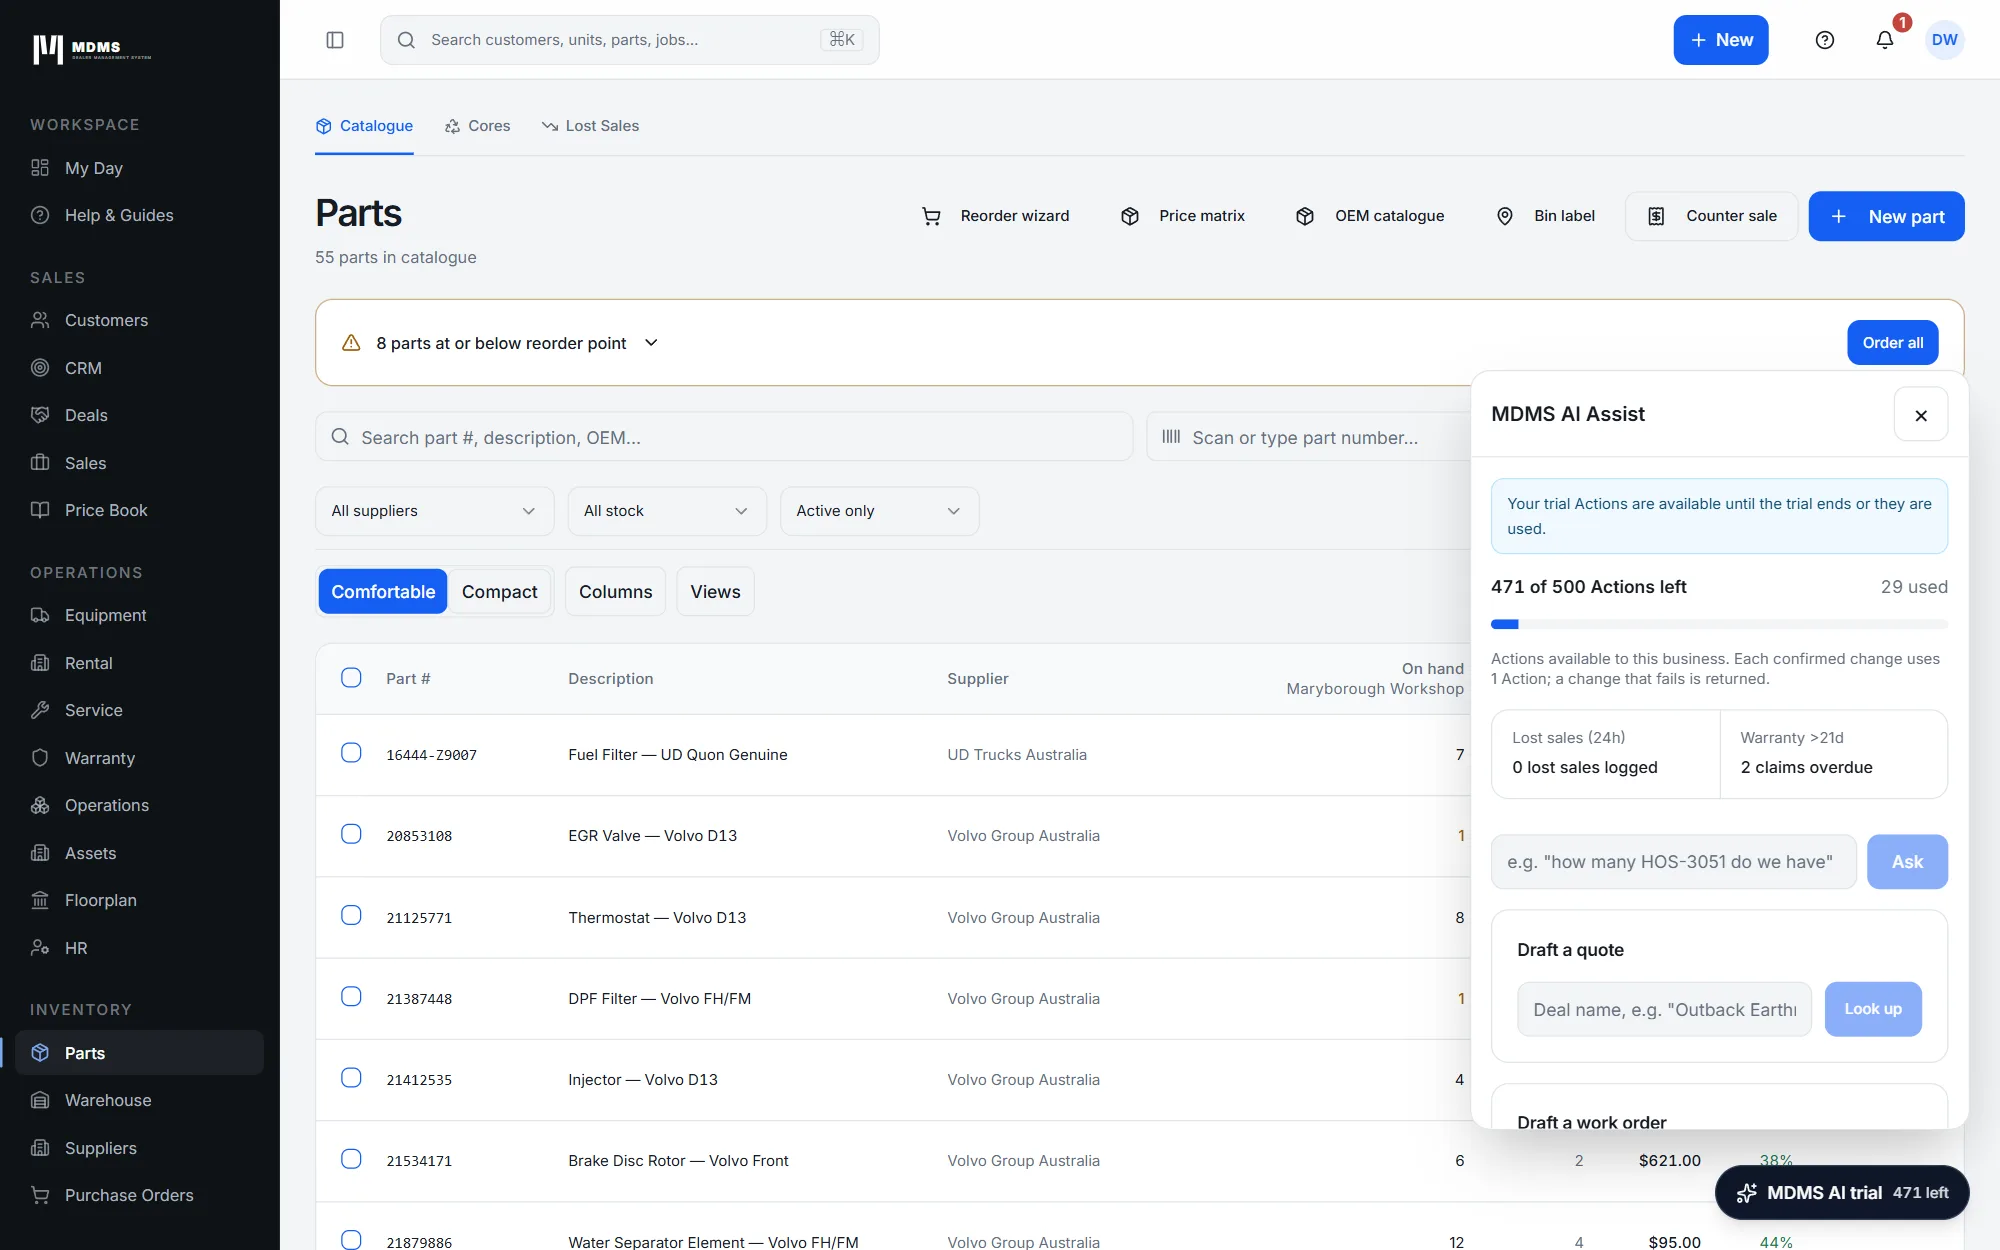Click the Service wrench icon in sidebar
The height and width of the screenshot is (1250, 2000).
(40, 710)
